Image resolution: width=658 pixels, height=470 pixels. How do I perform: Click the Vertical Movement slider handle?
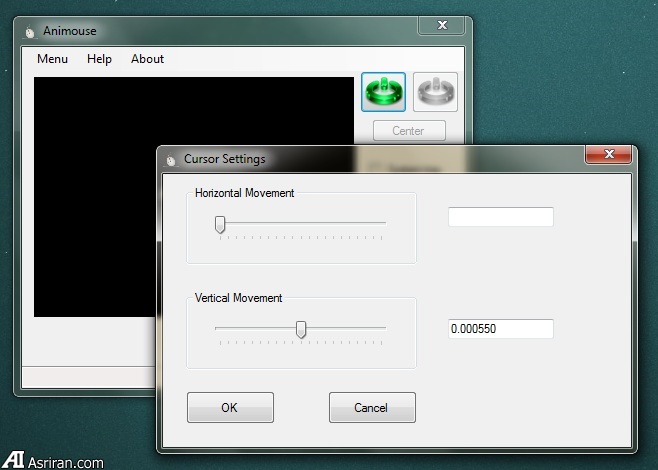pos(301,330)
